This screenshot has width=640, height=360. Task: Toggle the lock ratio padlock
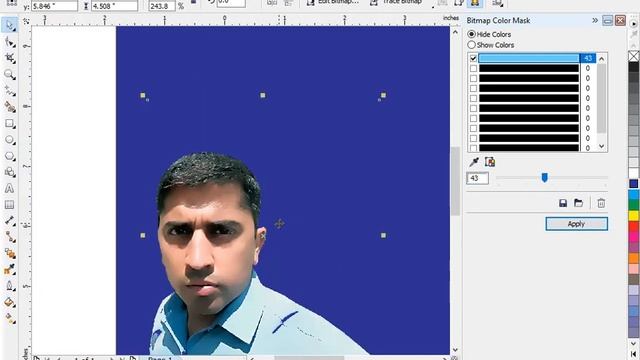click(x=193, y=2)
